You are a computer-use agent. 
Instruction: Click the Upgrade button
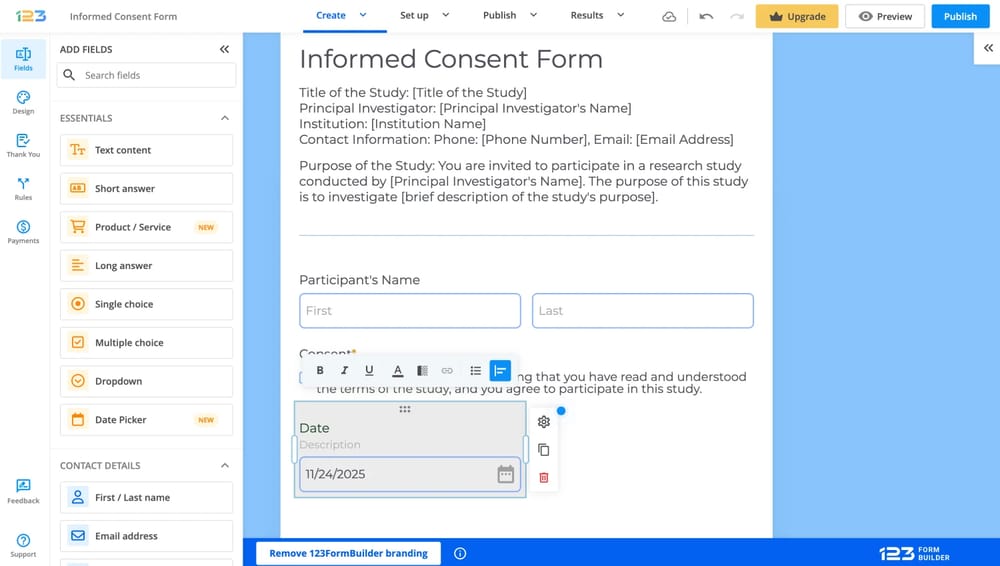tap(797, 16)
